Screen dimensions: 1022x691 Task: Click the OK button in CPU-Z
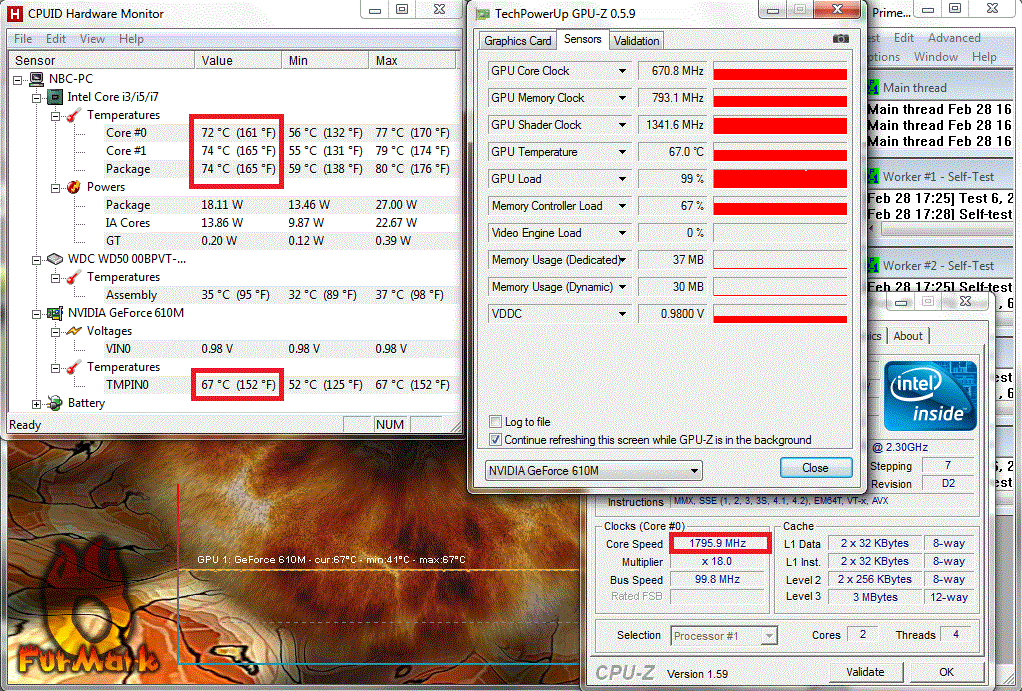[946, 671]
